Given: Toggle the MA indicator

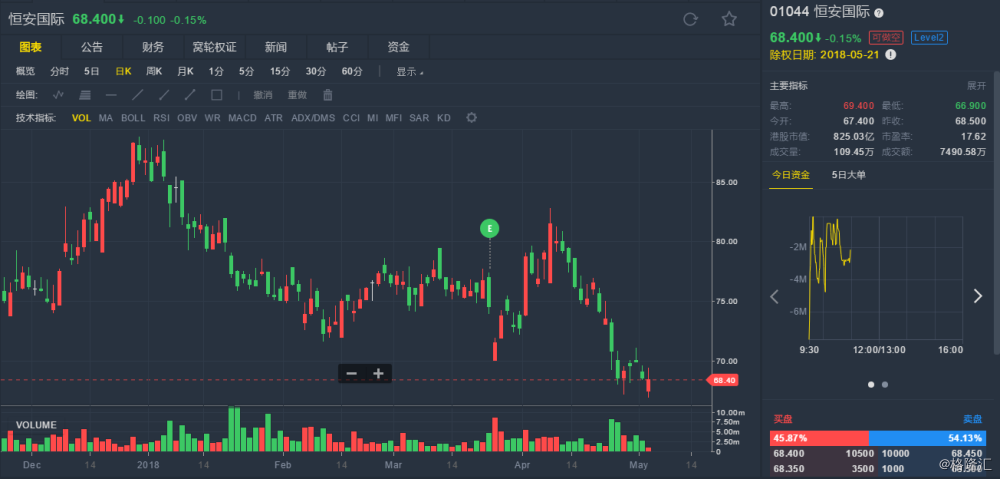Looking at the screenshot, I should coord(106,117).
